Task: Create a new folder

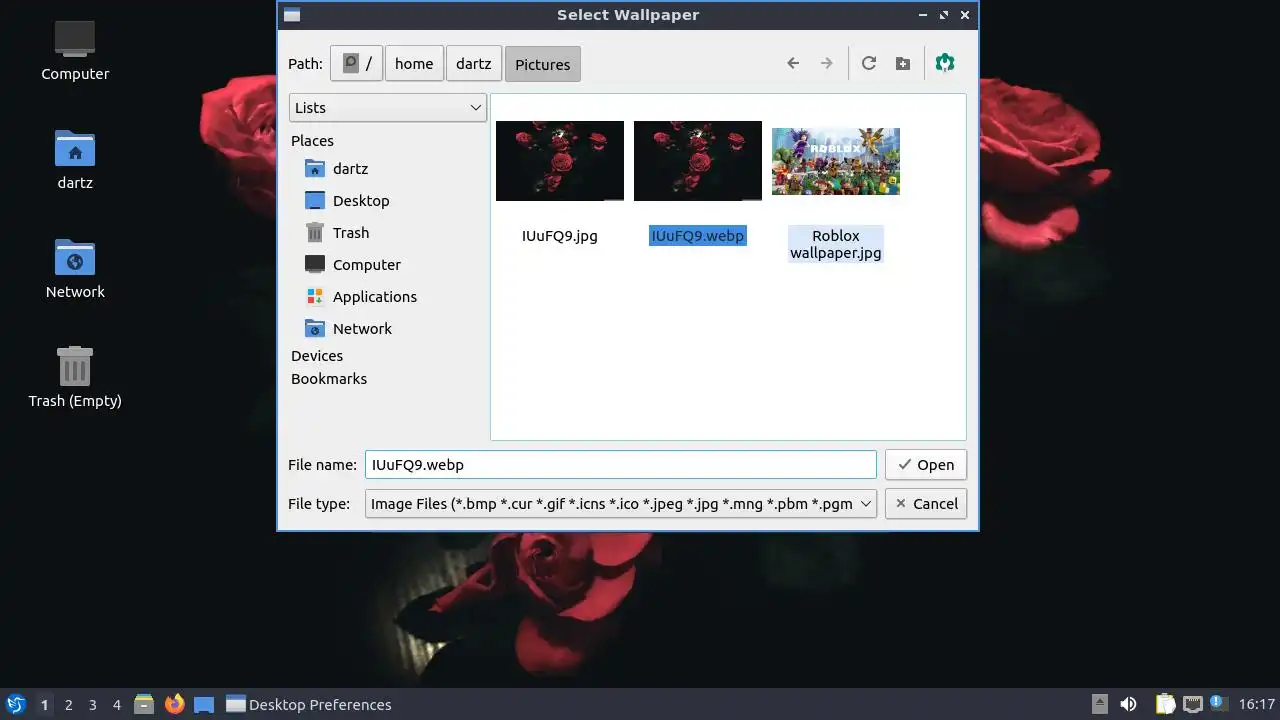Action: pyautogui.click(x=903, y=63)
